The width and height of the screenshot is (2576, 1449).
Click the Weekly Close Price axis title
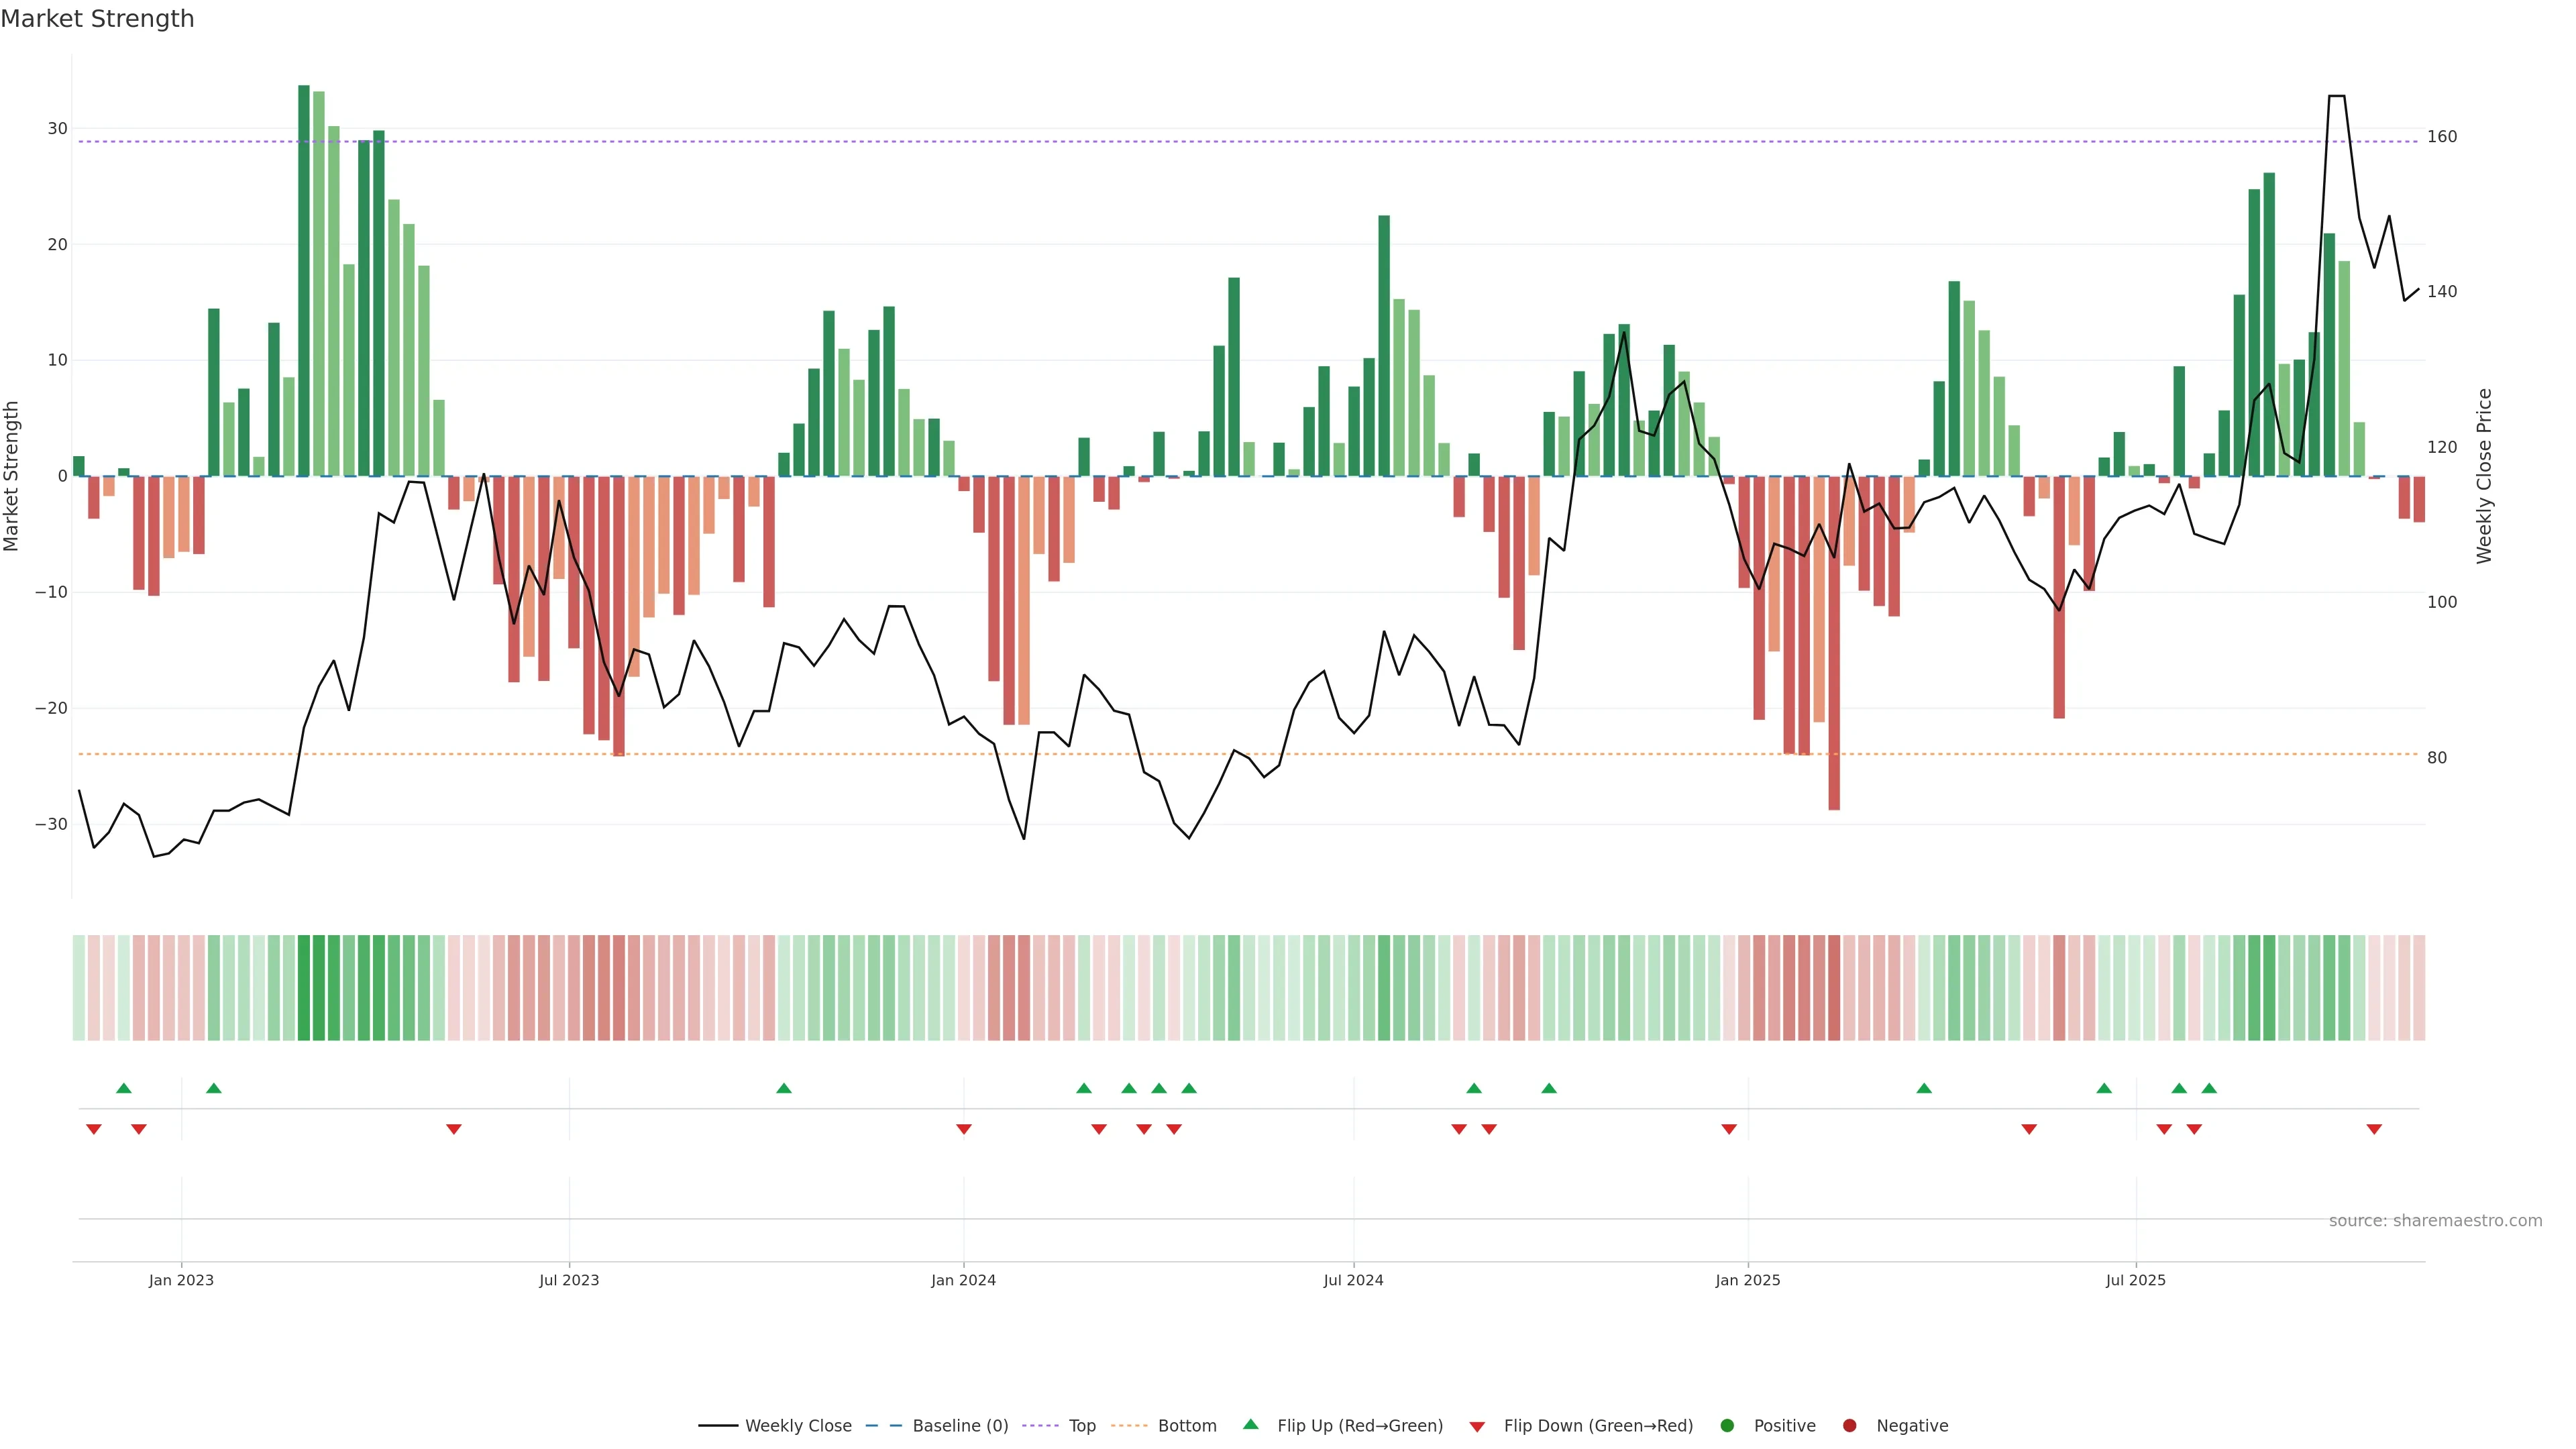click(2485, 476)
